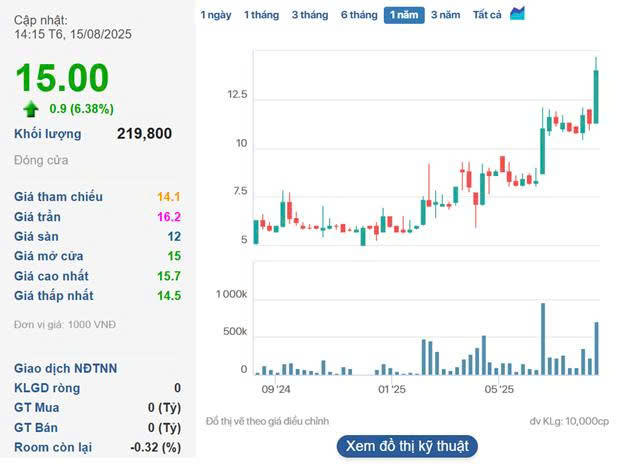Image resolution: width=624 pixels, height=465 pixels.
Task: Switch the chart to 3 năm
Action: point(446,15)
